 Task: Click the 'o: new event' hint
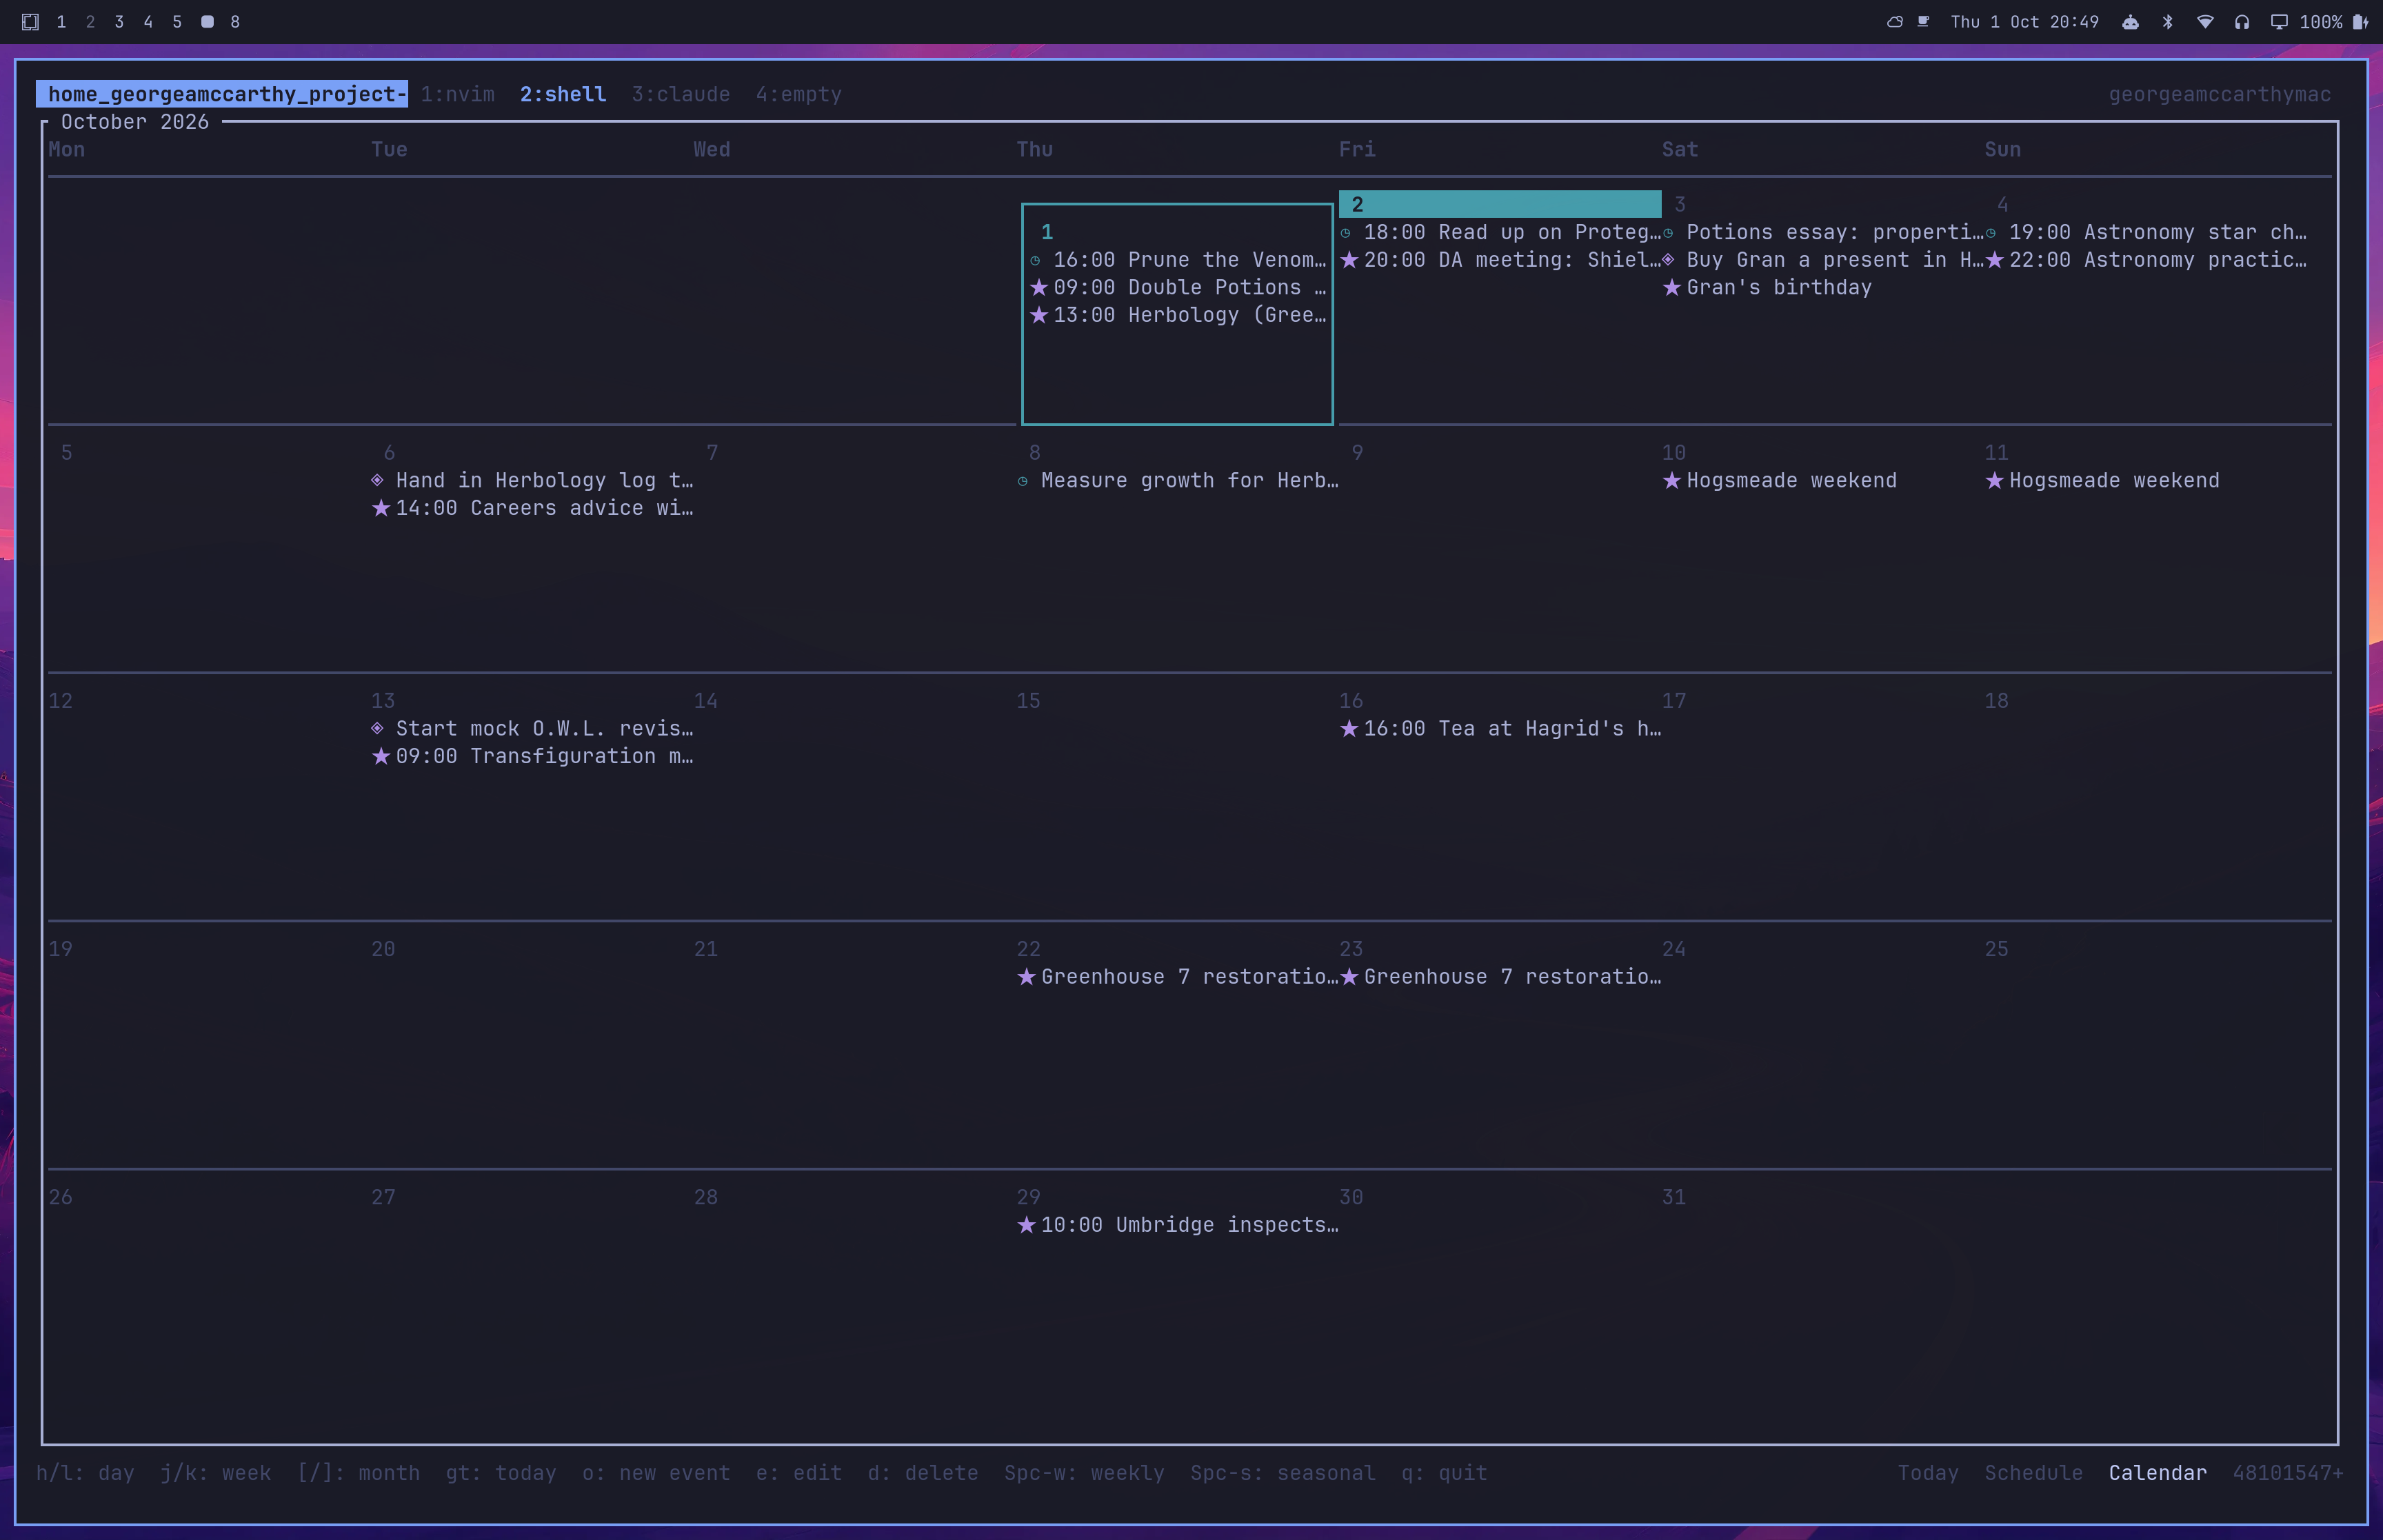(x=656, y=1473)
